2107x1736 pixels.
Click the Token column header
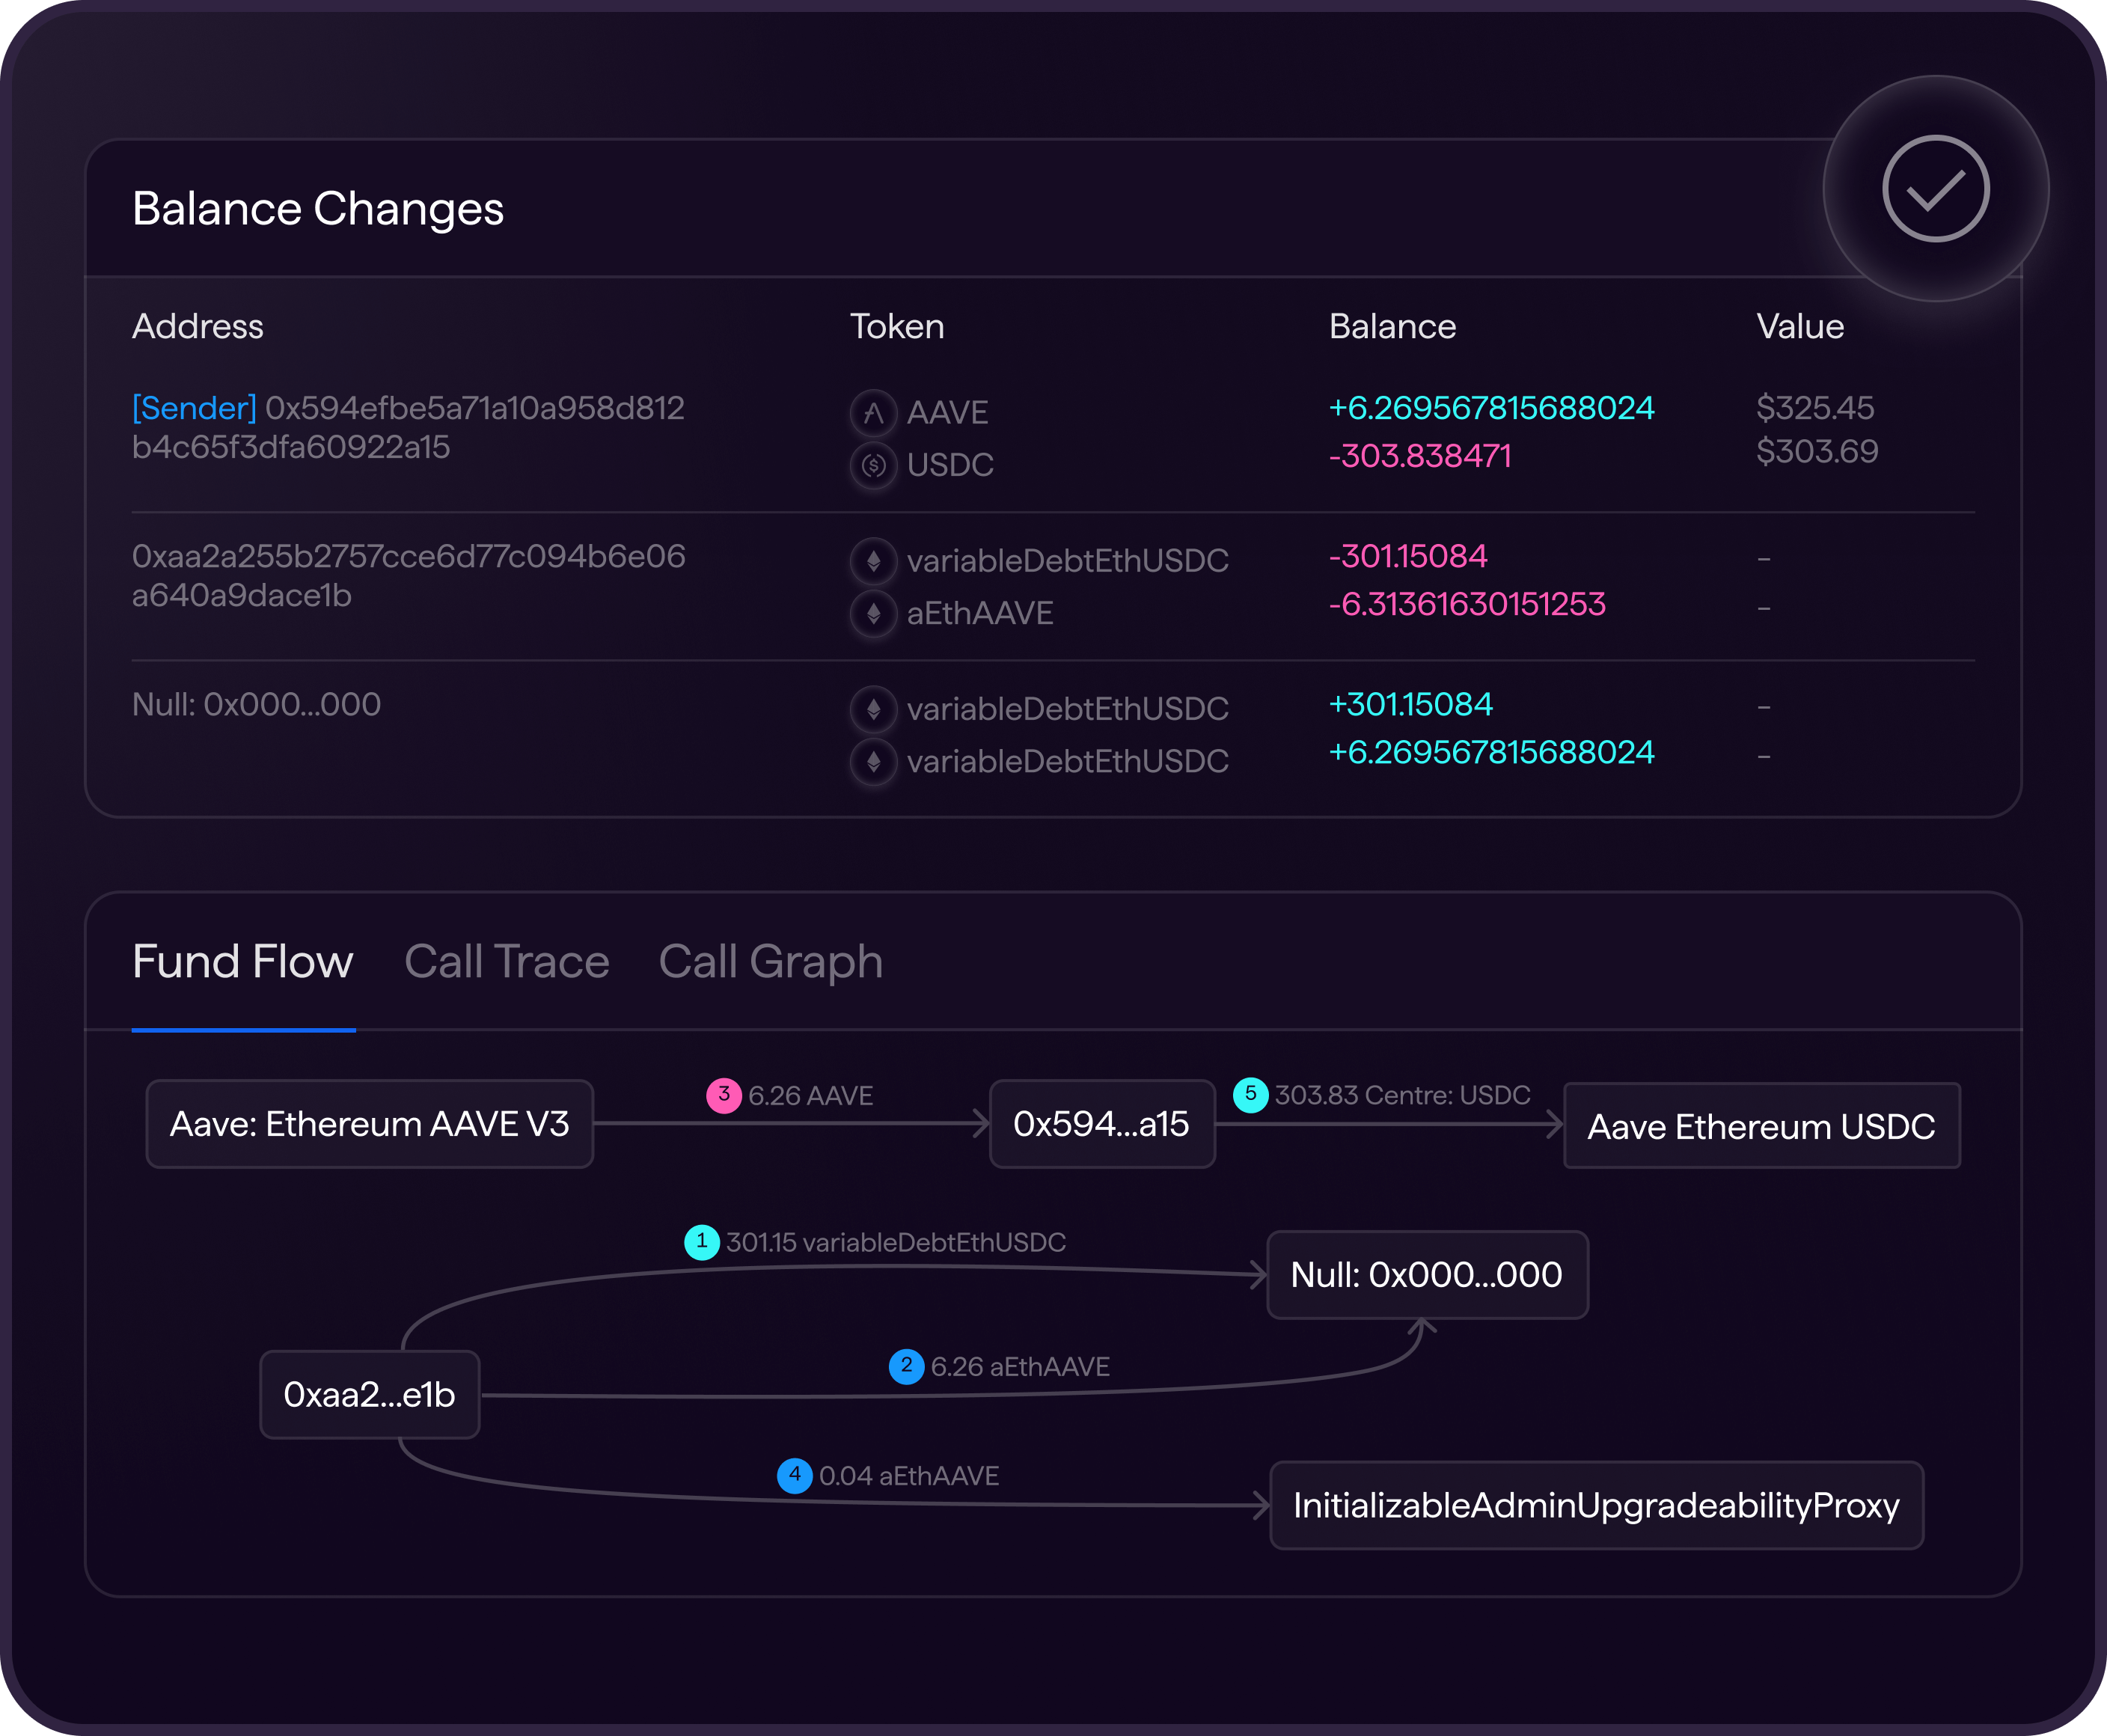coord(897,326)
